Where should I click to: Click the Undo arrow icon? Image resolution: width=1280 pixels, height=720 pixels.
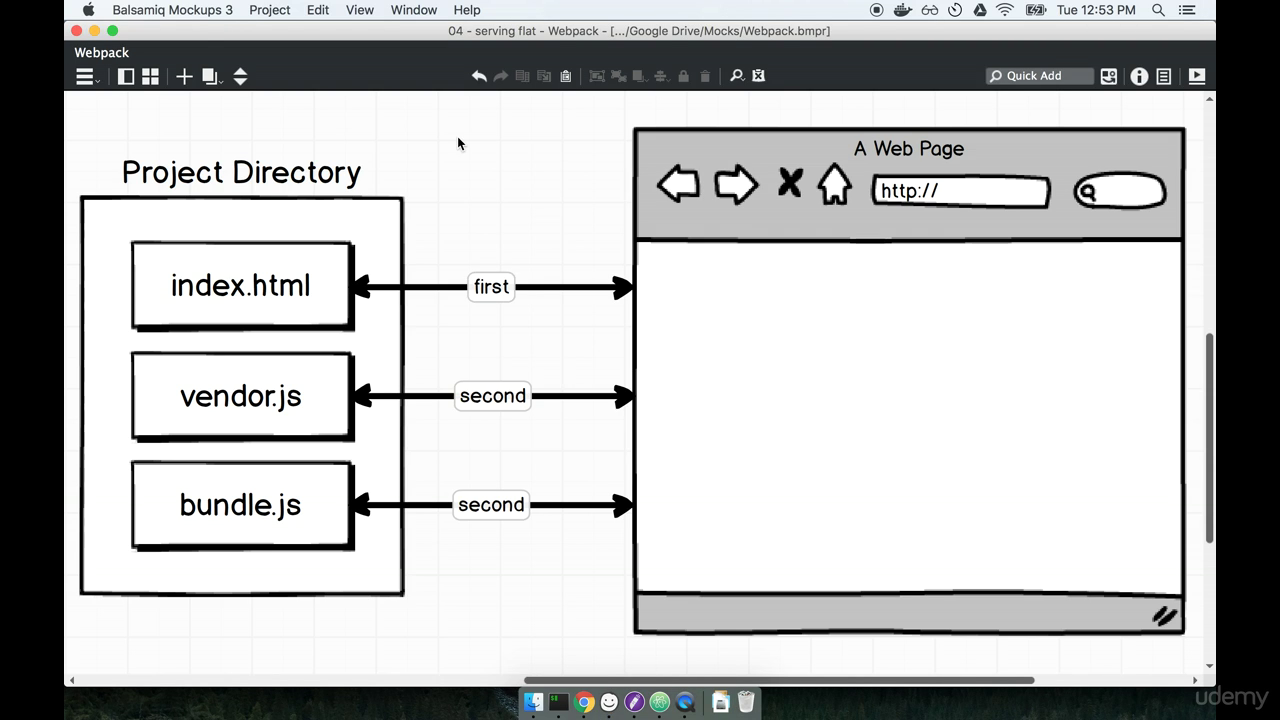click(479, 76)
